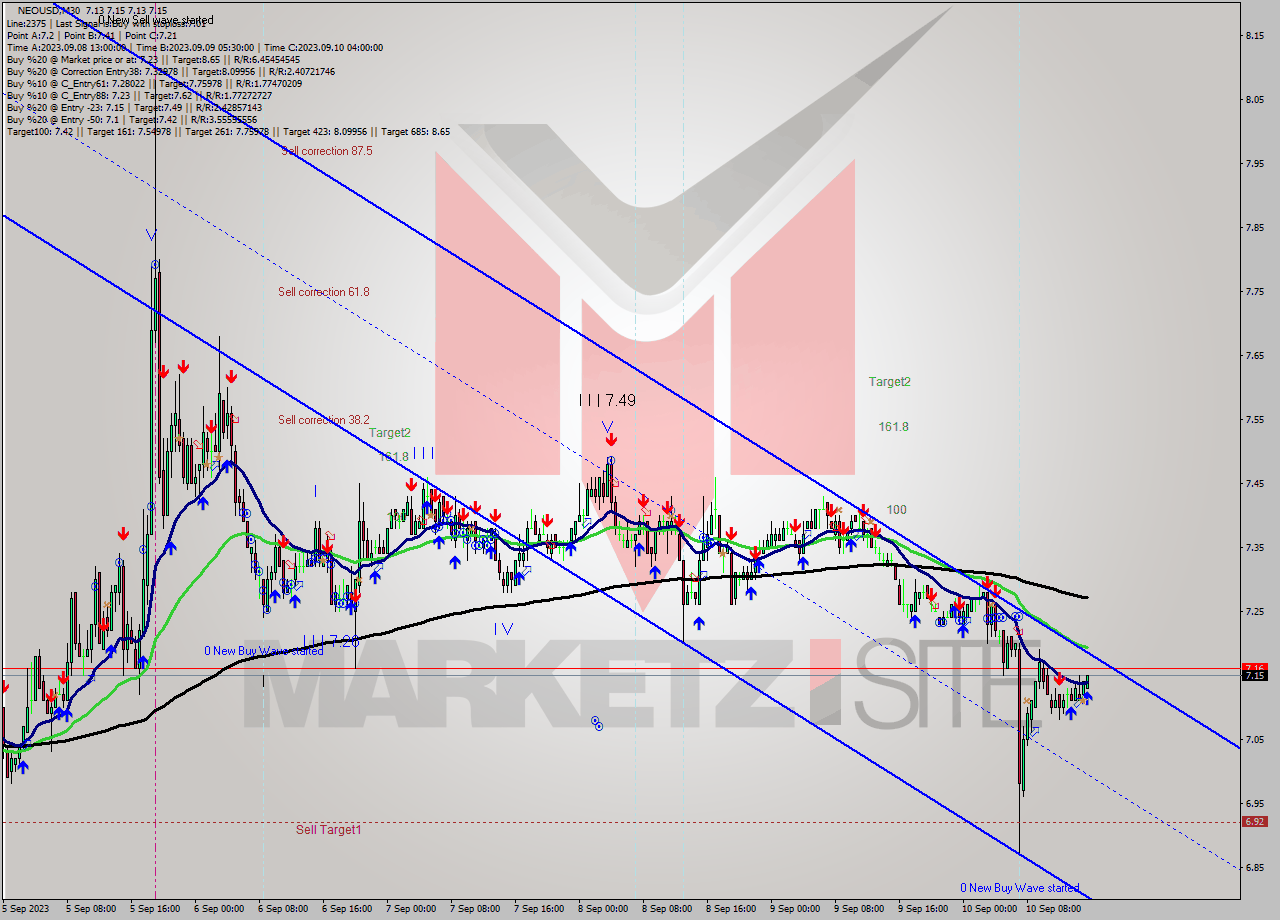Select the 'Buy %20 @ Entry -50' line

[132, 119]
